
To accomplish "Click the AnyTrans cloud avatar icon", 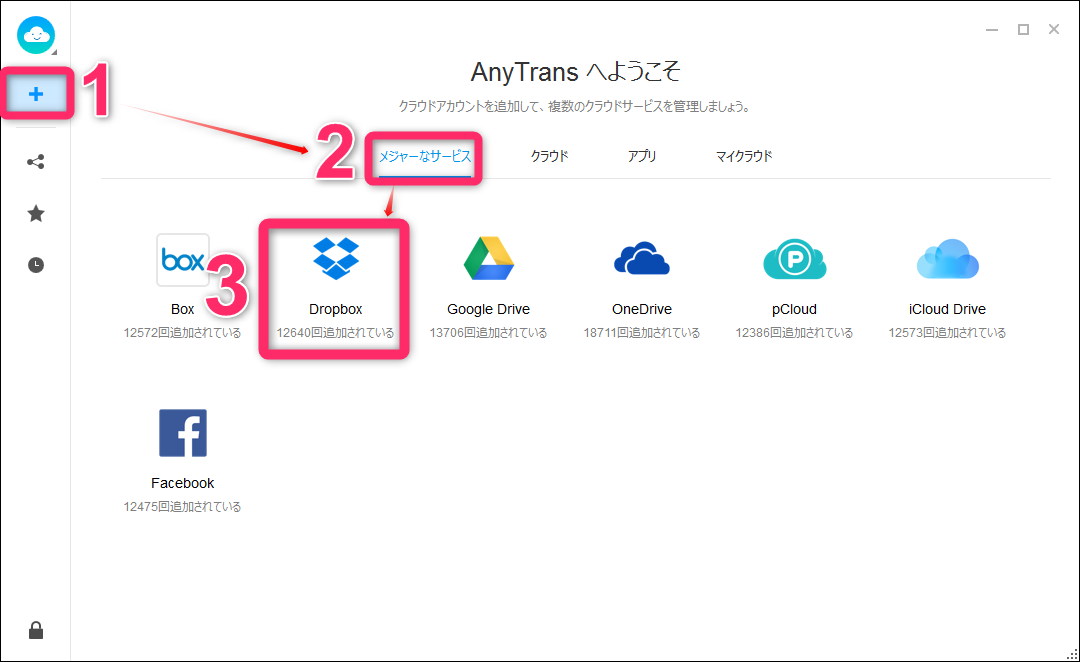I will (x=36, y=34).
